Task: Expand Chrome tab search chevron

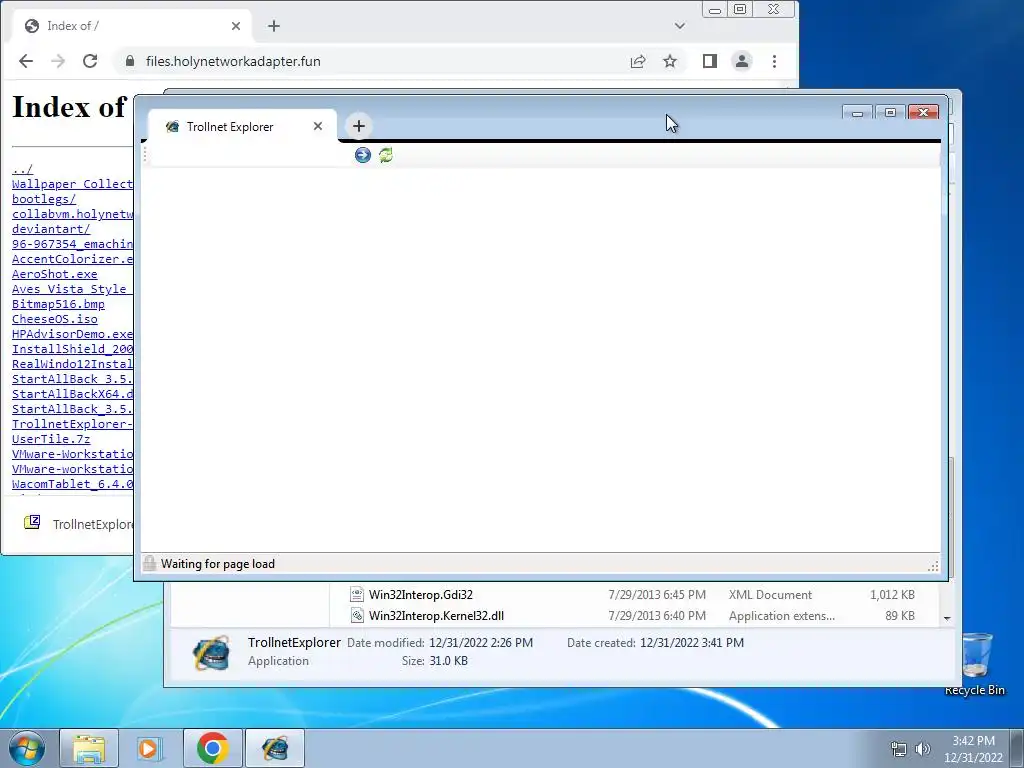Action: pos(680,26)
